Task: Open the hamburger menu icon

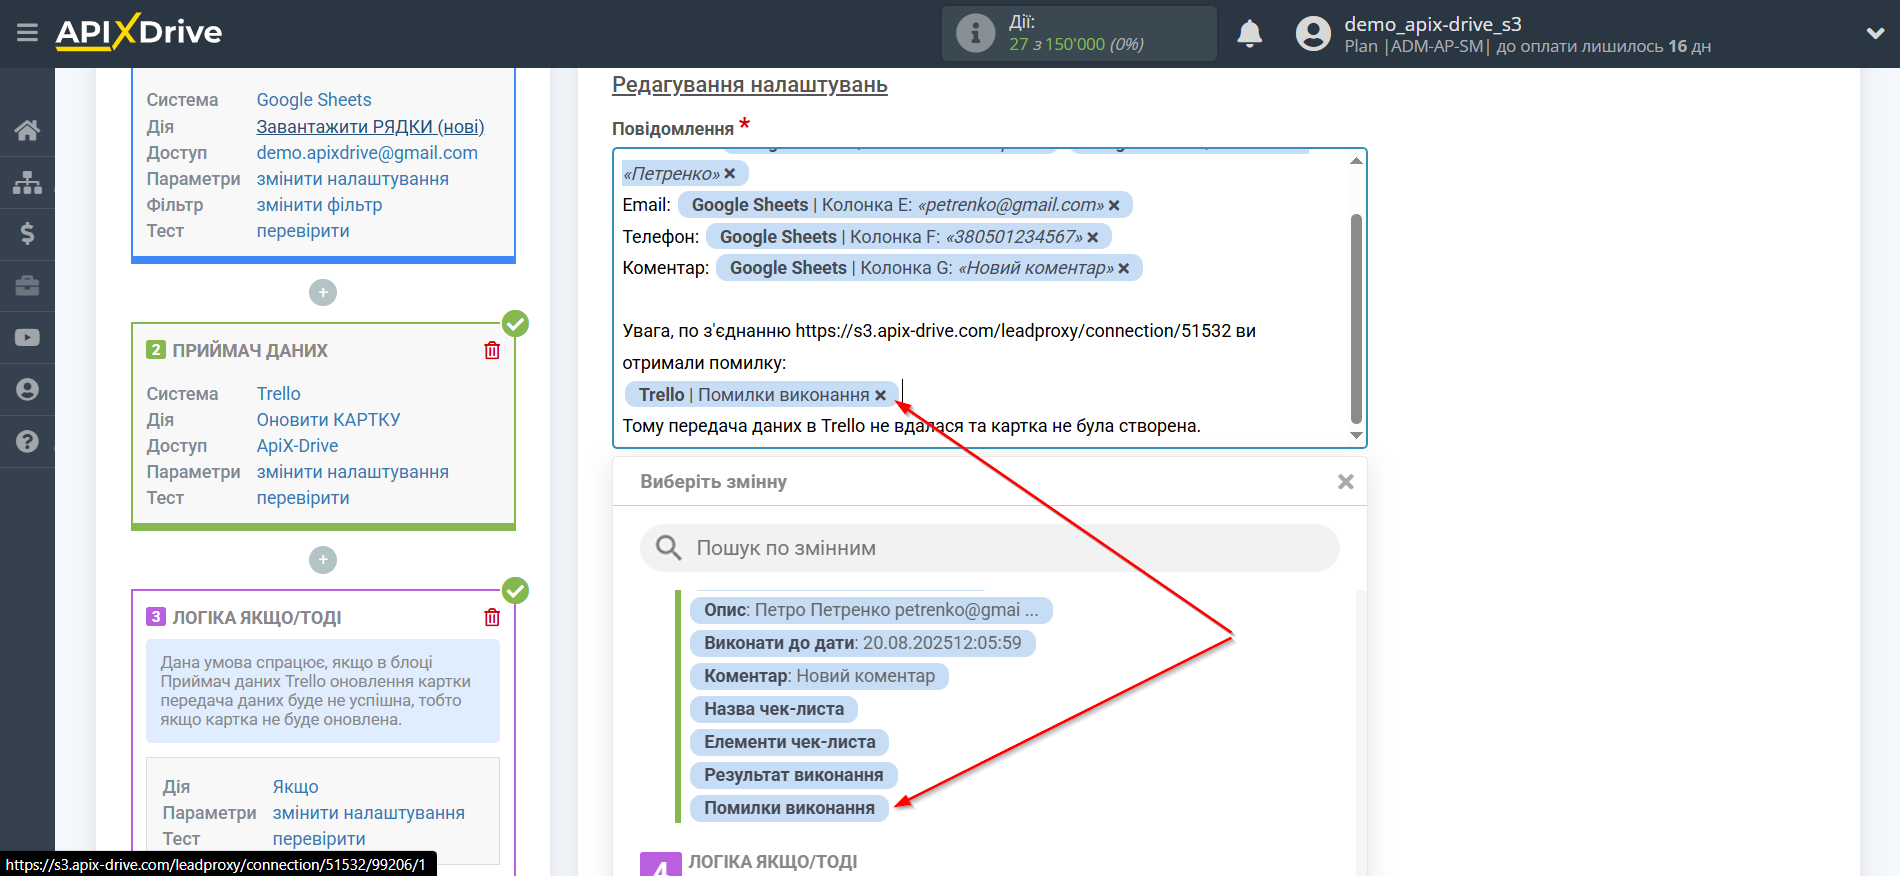Action: coord(27,33)
